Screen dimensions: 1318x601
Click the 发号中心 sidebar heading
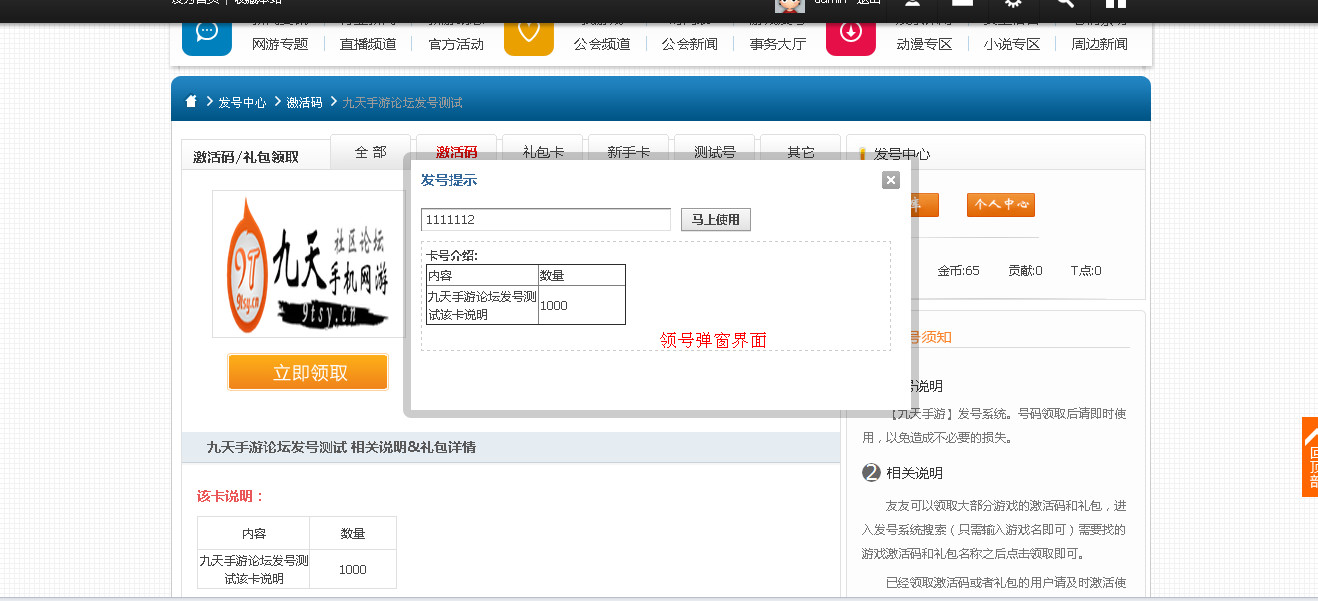[x=902, y=154]
